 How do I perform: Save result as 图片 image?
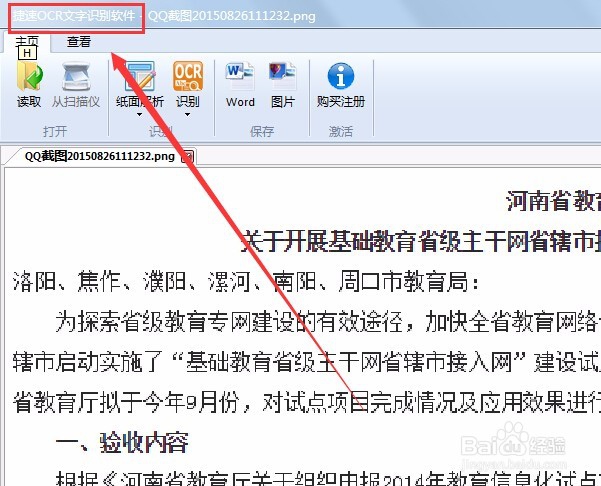tap(283, 85)
